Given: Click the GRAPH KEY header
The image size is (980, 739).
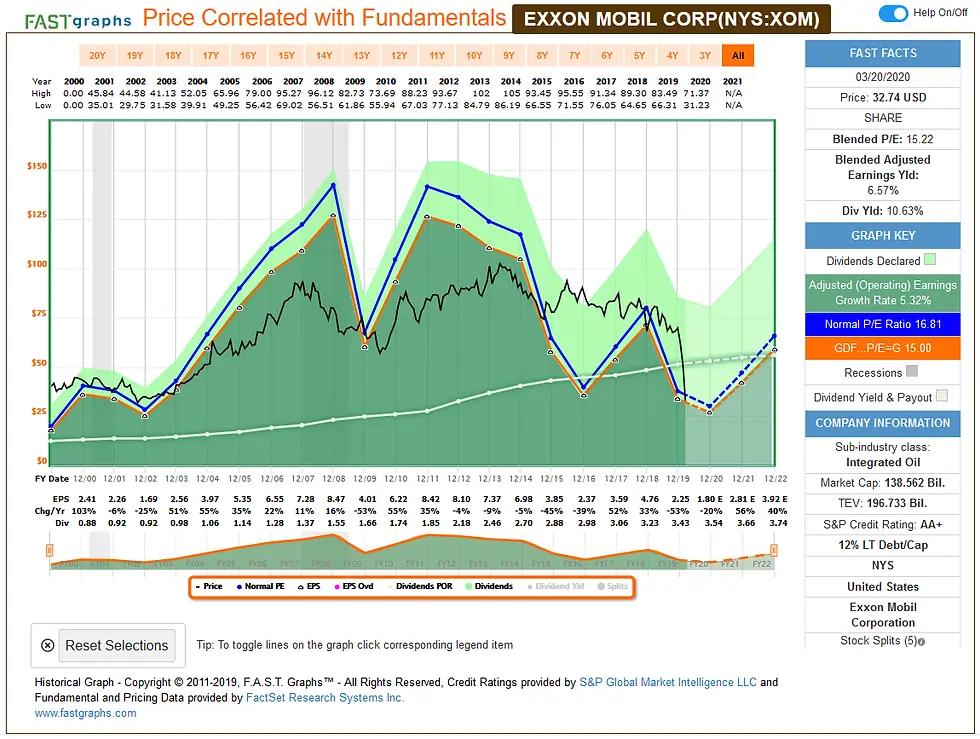Looking at the screenshot, I should click(882, 236).
